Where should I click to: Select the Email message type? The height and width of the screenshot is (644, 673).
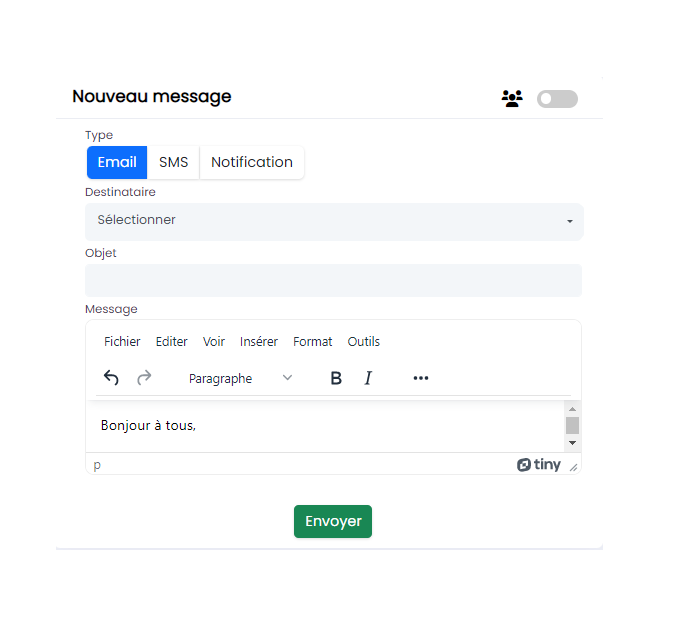tap(117, 162)
